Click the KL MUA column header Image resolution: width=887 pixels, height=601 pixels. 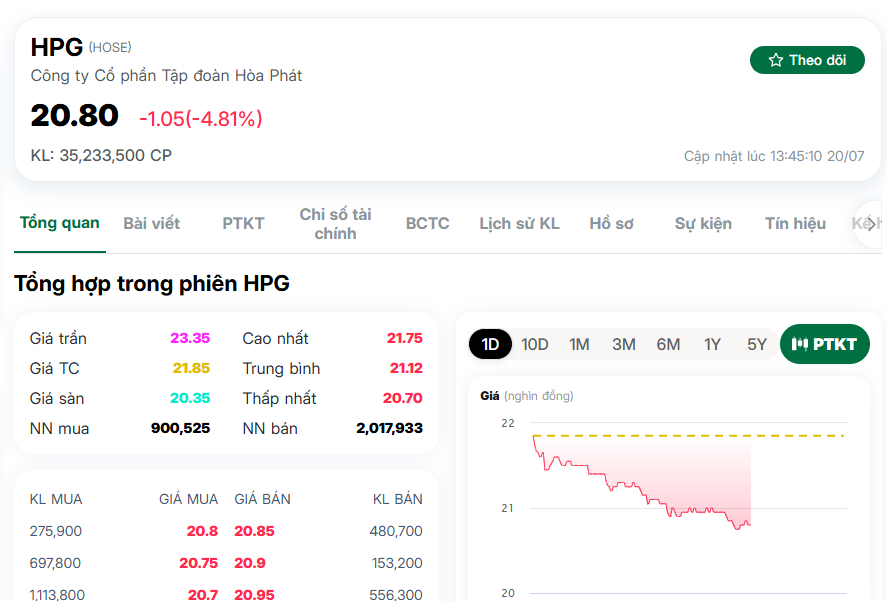click(x=56, y=499)
